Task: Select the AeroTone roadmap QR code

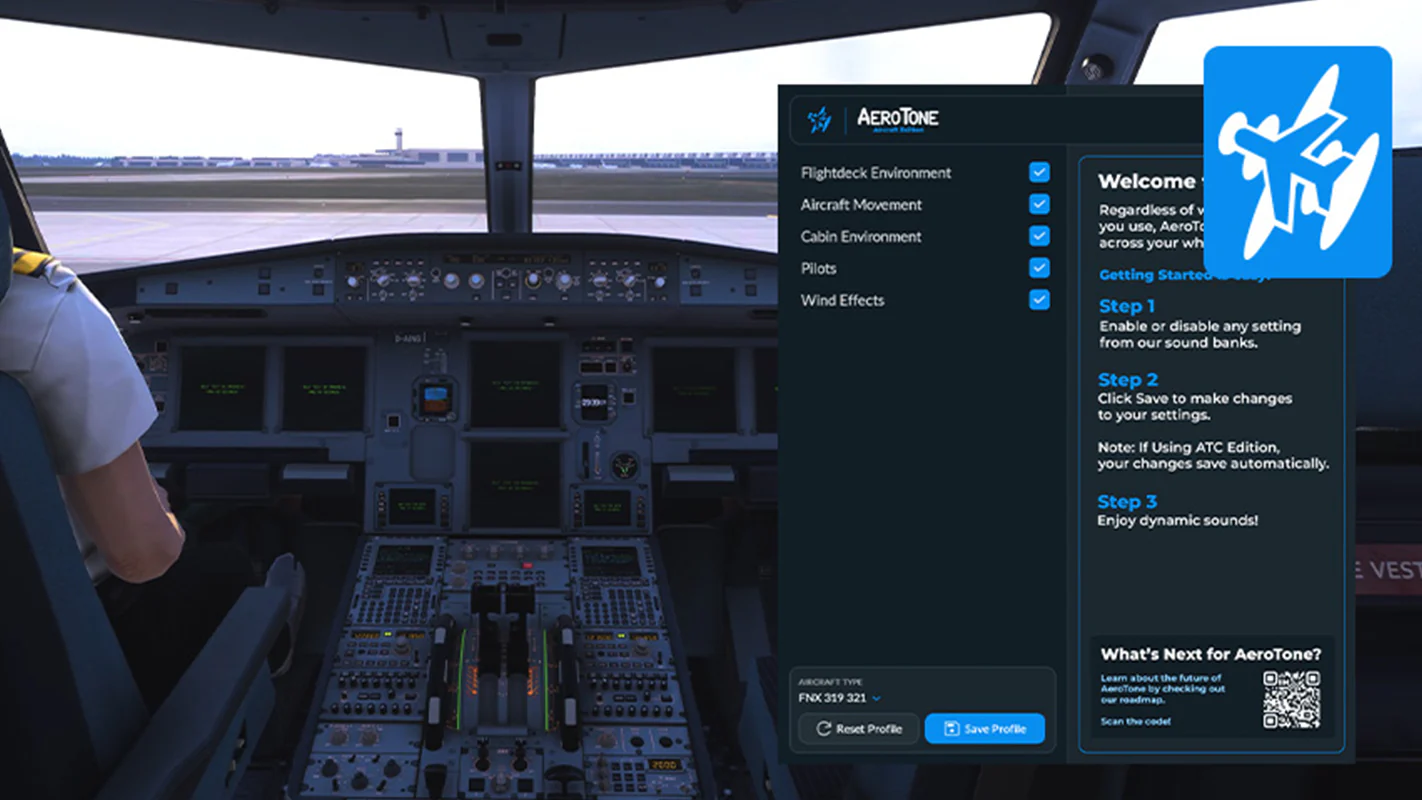Action: (1291, 699)
